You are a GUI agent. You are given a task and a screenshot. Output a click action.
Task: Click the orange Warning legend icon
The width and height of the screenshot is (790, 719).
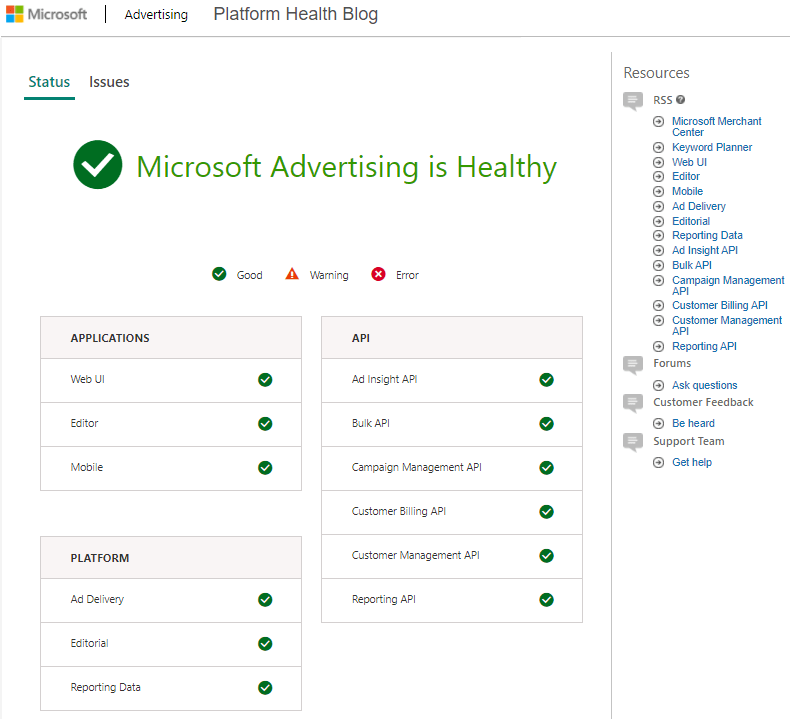pyautogui.click(x=292, y=274)
